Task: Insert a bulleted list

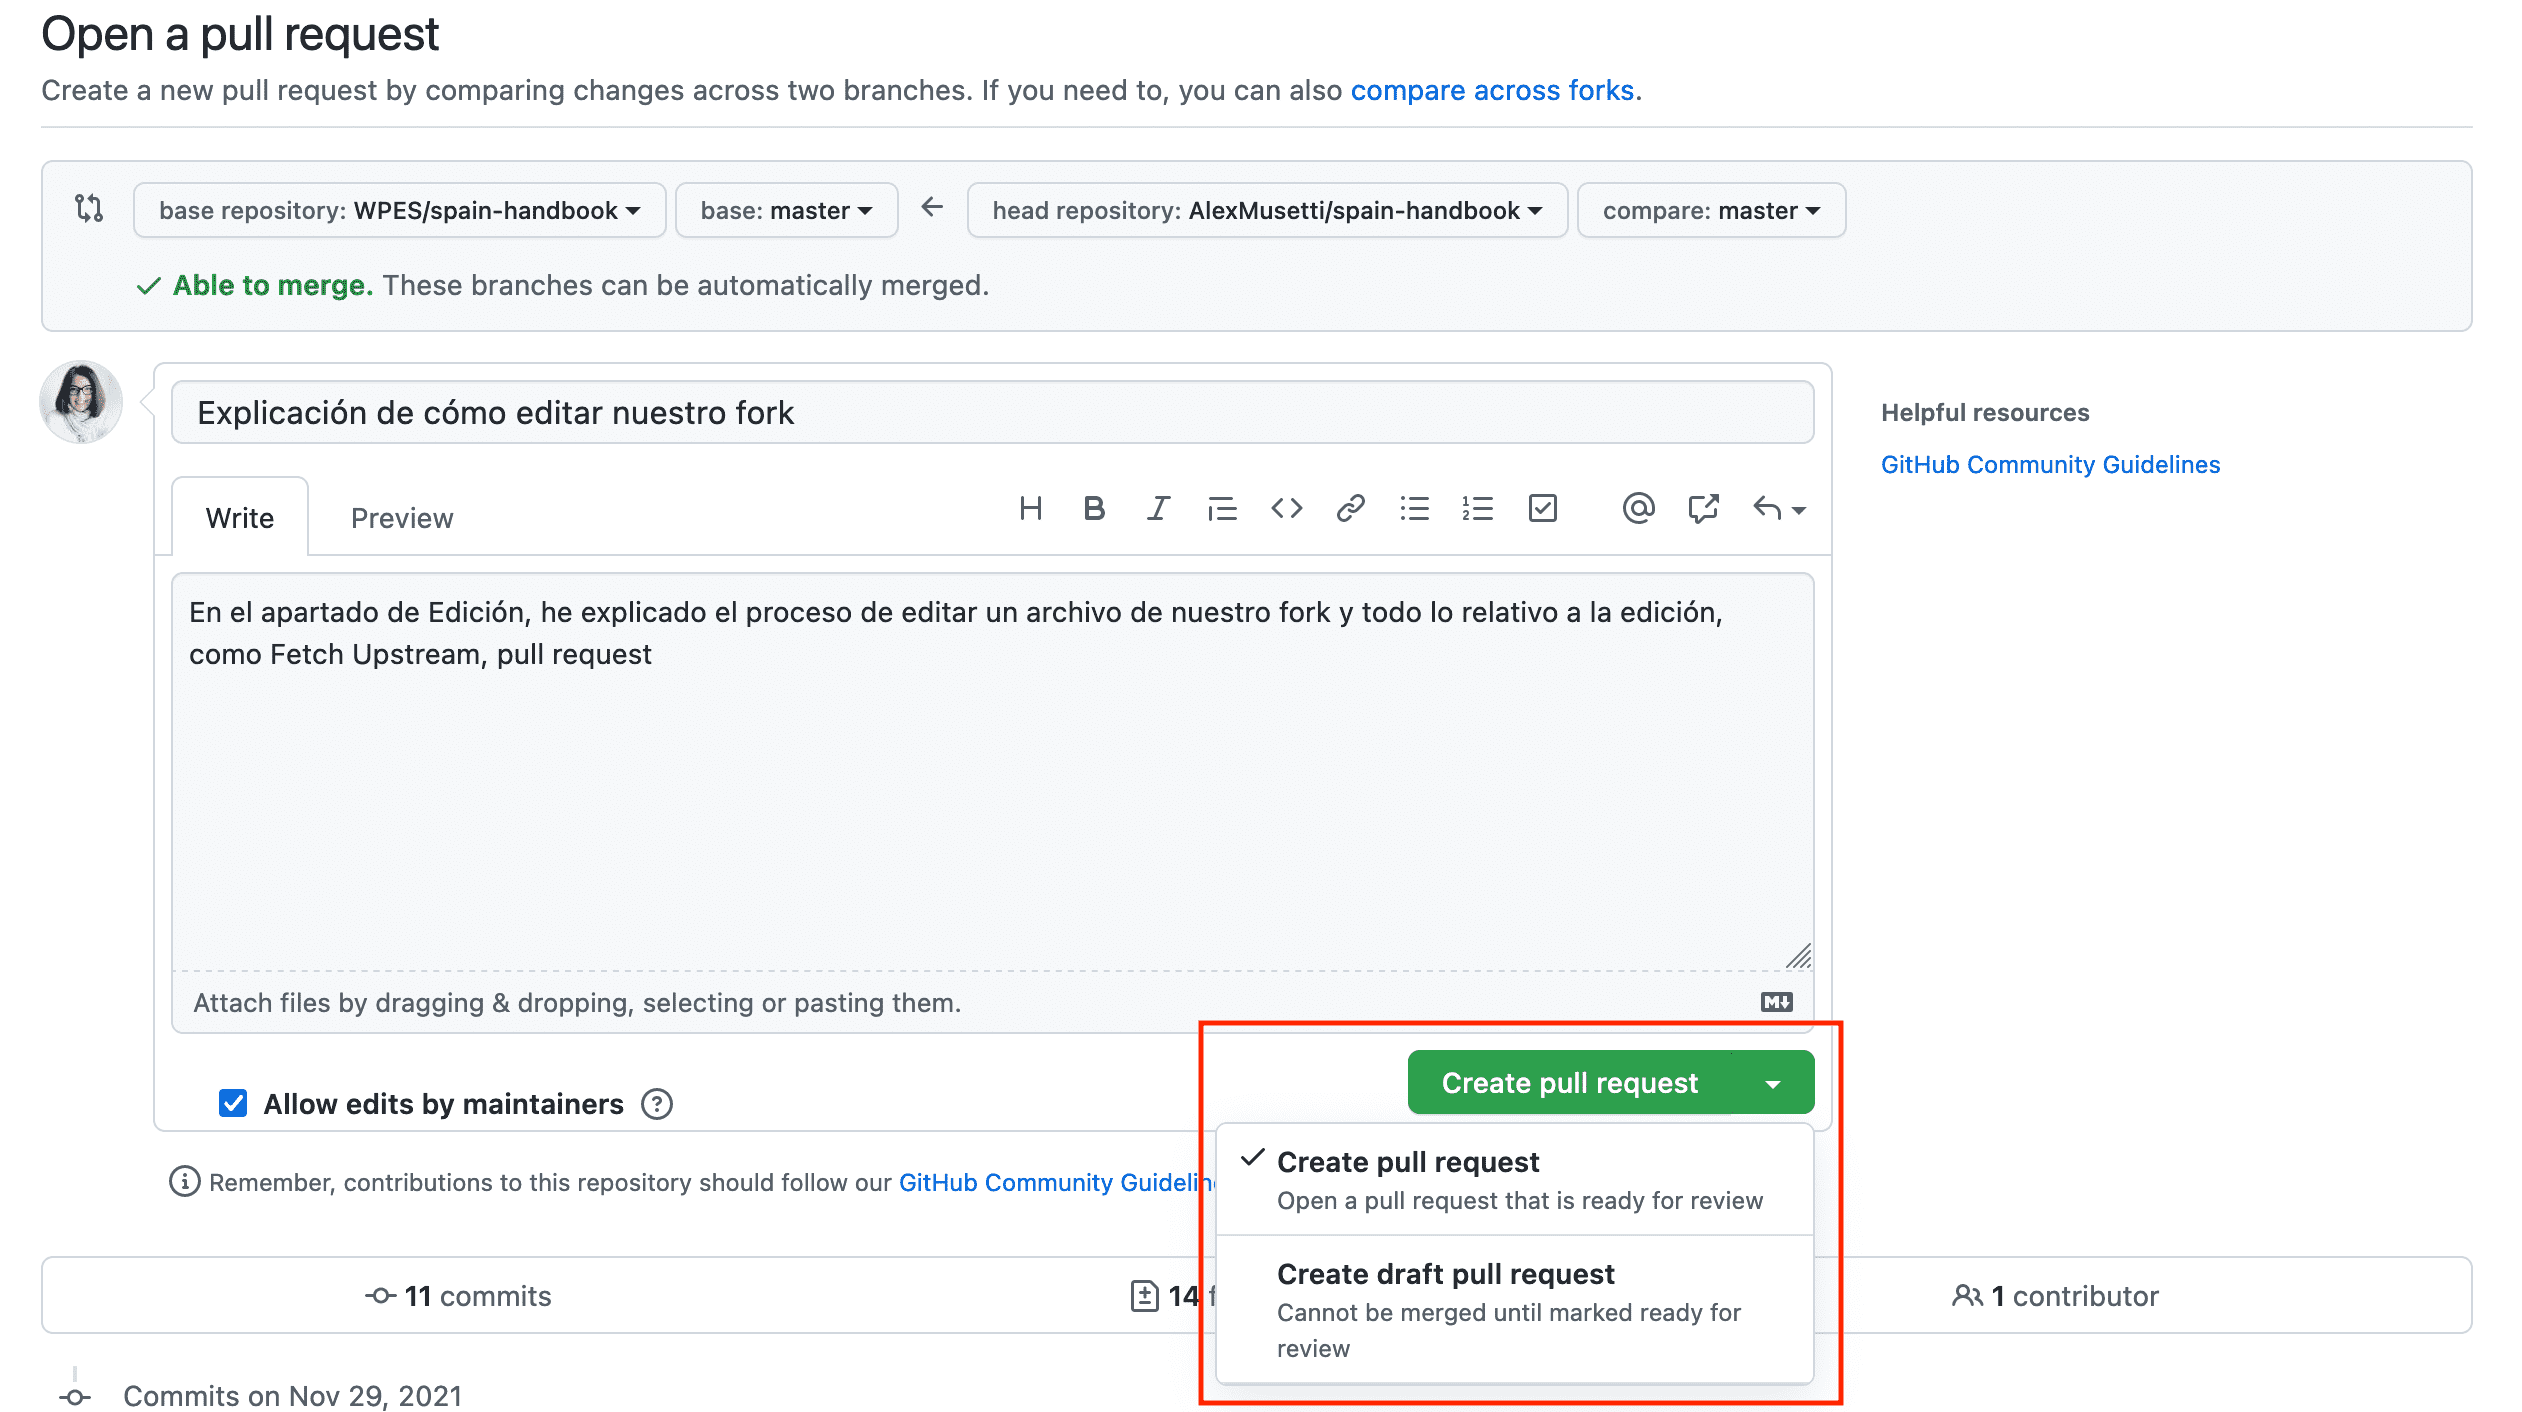Action: 1414,509
